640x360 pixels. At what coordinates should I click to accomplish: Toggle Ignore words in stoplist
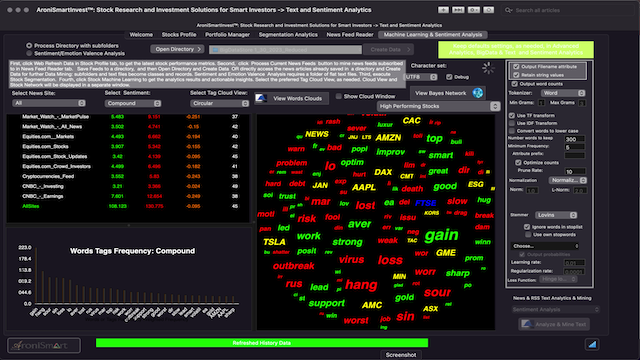click(527, 227)
